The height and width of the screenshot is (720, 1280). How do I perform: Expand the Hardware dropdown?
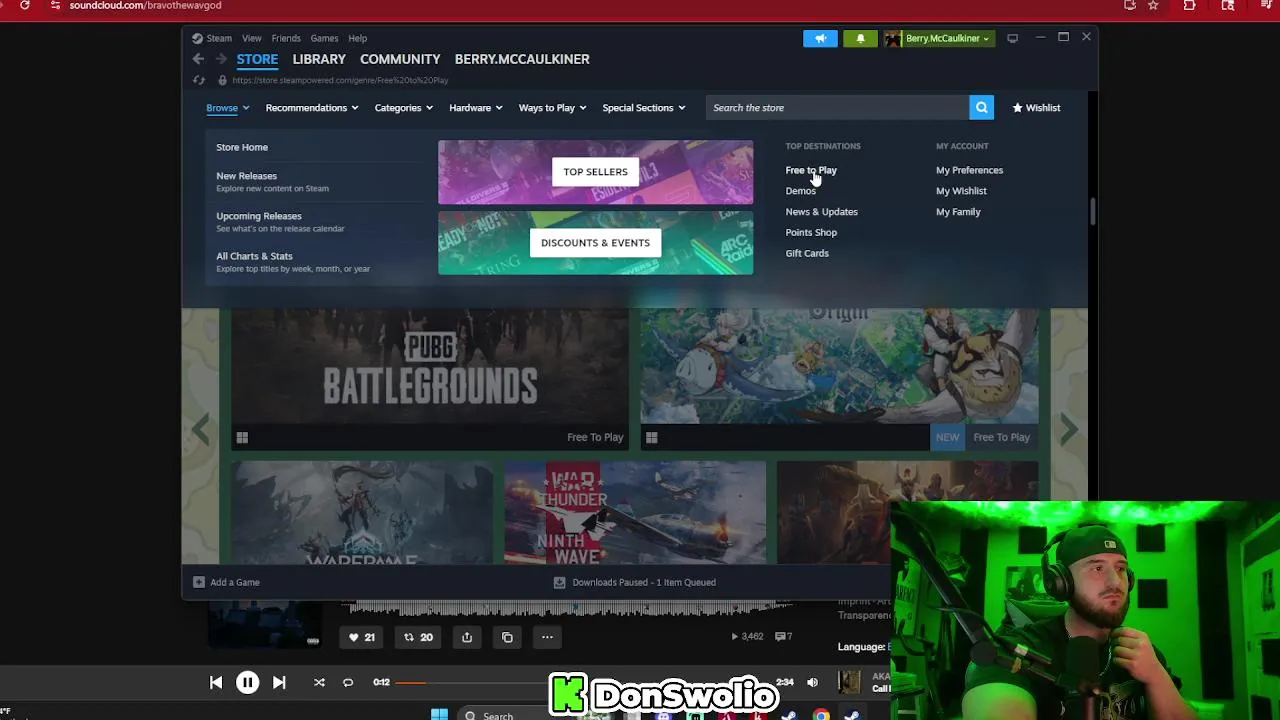tap(476, 108)
